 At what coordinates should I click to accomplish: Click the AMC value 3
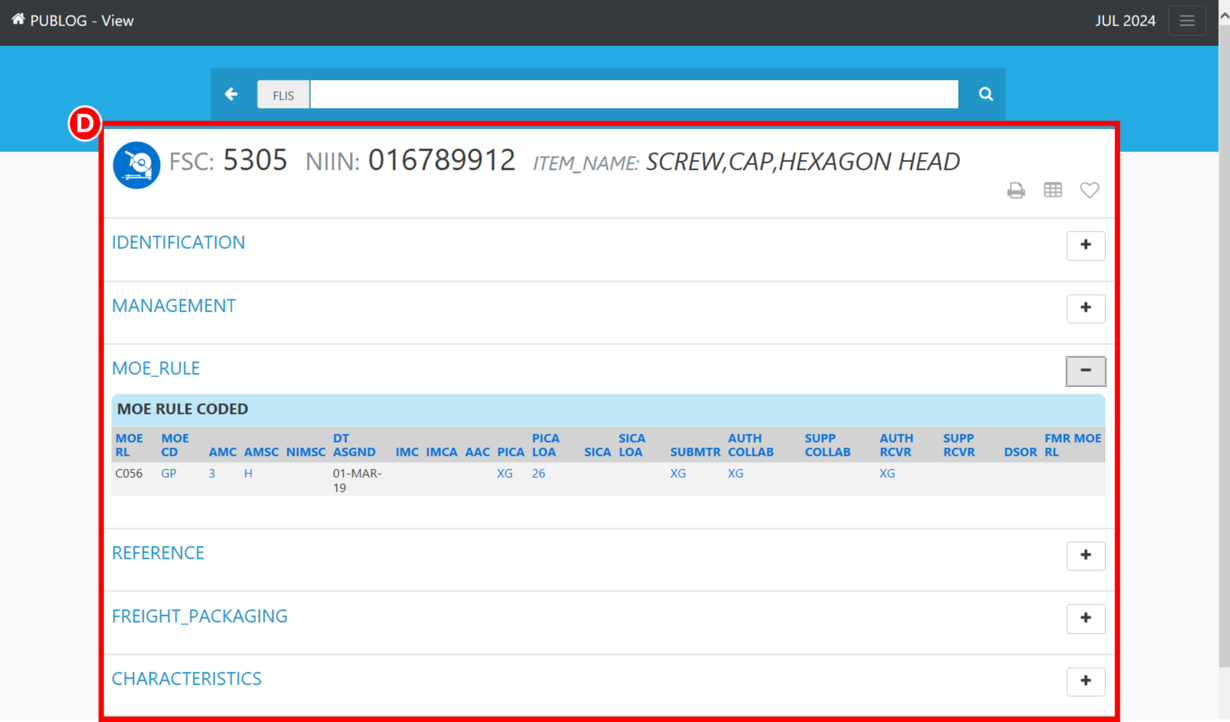pos(212,474)
